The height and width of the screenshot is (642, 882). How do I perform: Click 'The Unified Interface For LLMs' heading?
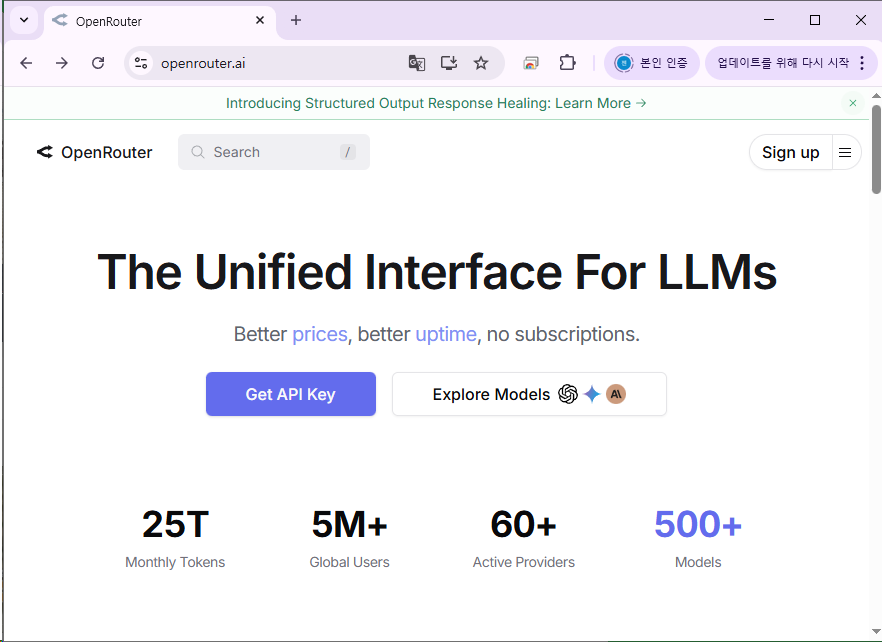[437, 272]
